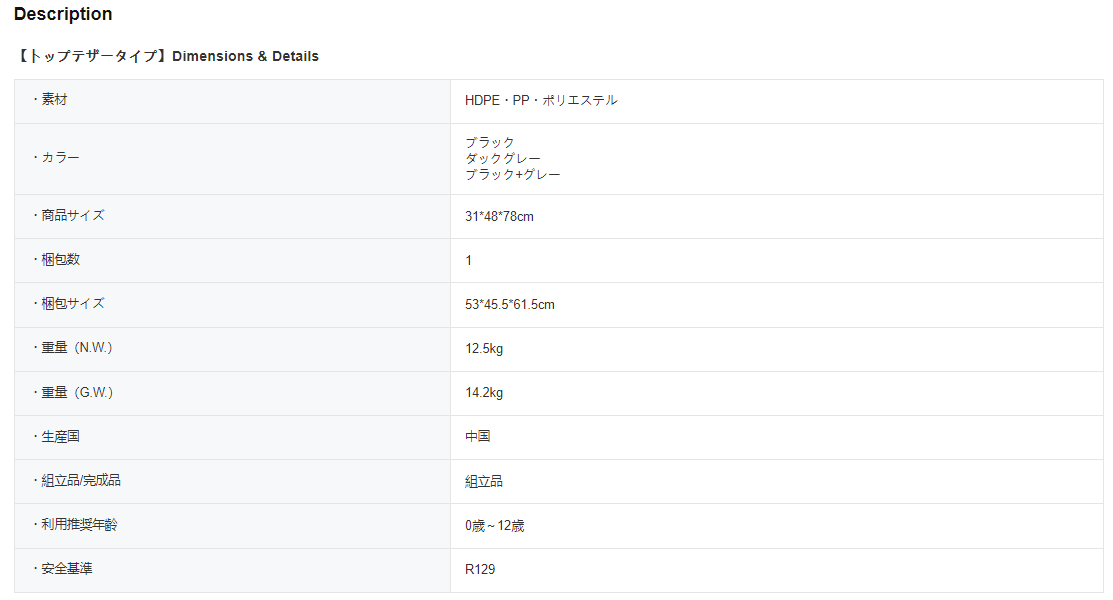Click the ダックグレー color text
Screen dimensions: 1113x600
pyautogui.click(x=503, y=158)
